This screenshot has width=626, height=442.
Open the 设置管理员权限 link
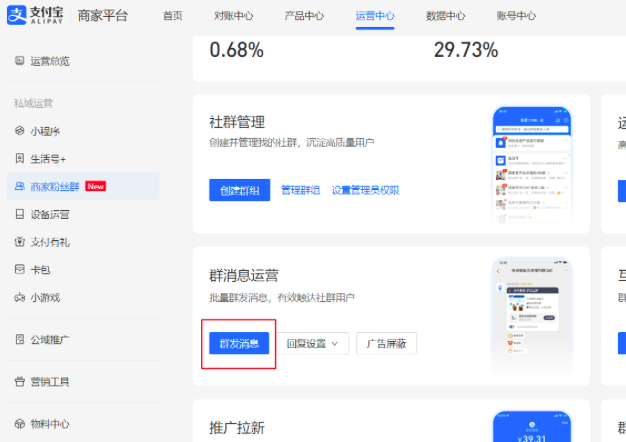point(365,189)
